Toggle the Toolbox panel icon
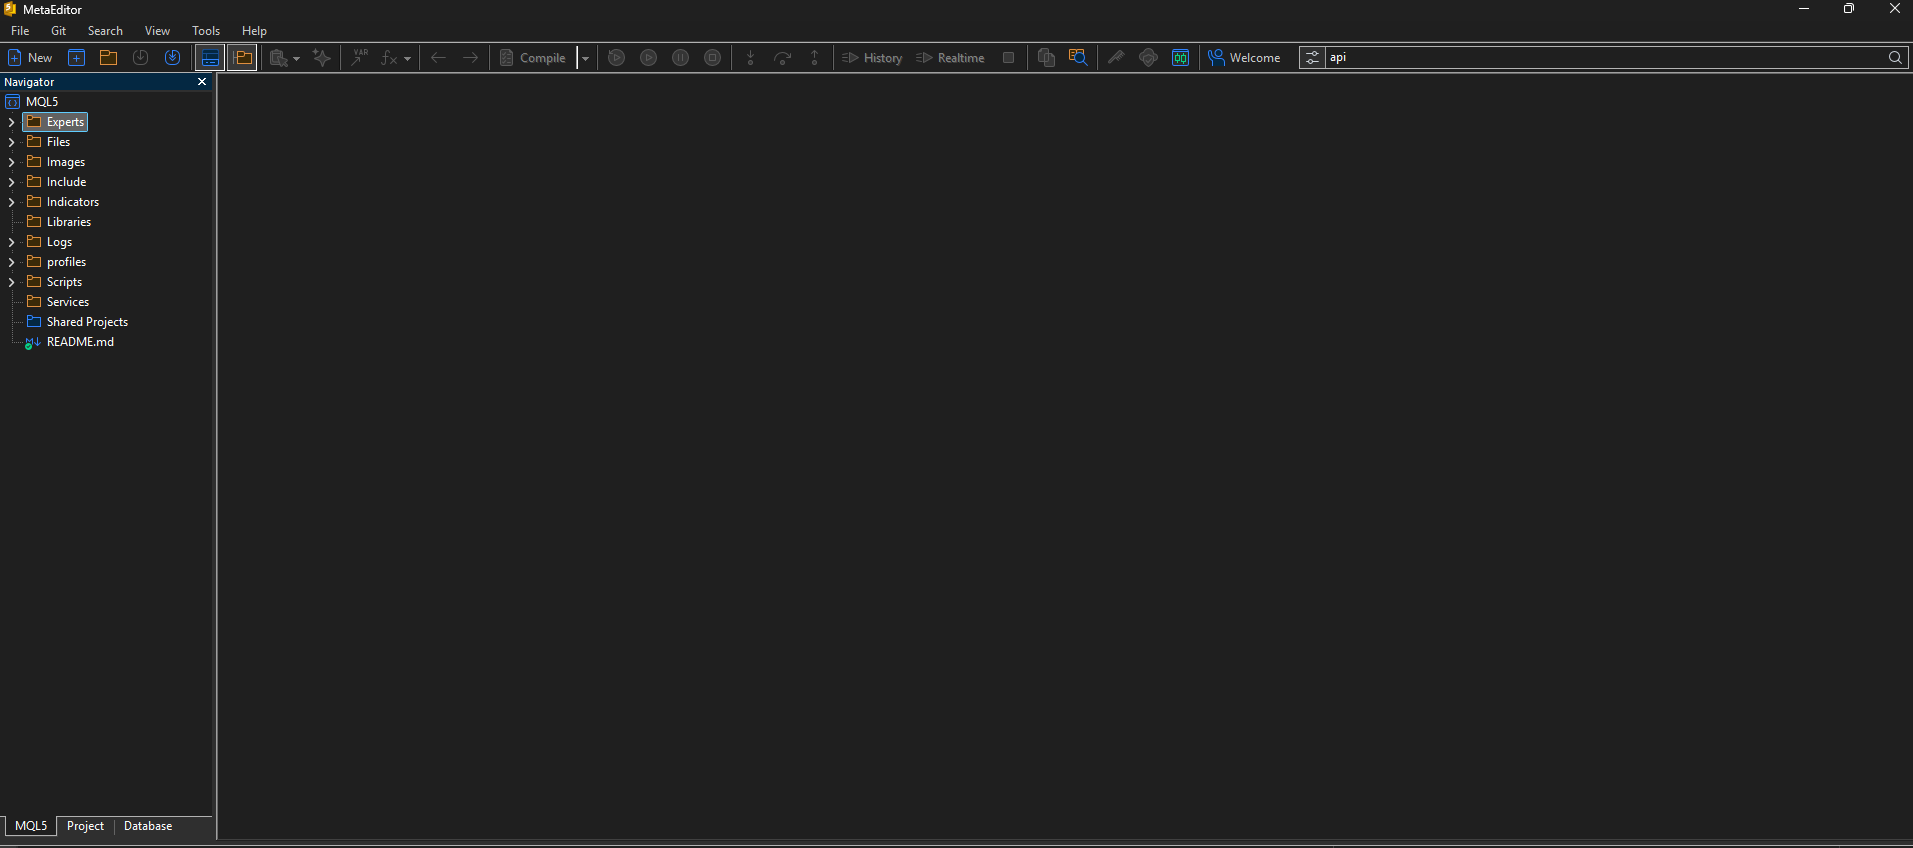1913x848 pixels. coord(210,58)
